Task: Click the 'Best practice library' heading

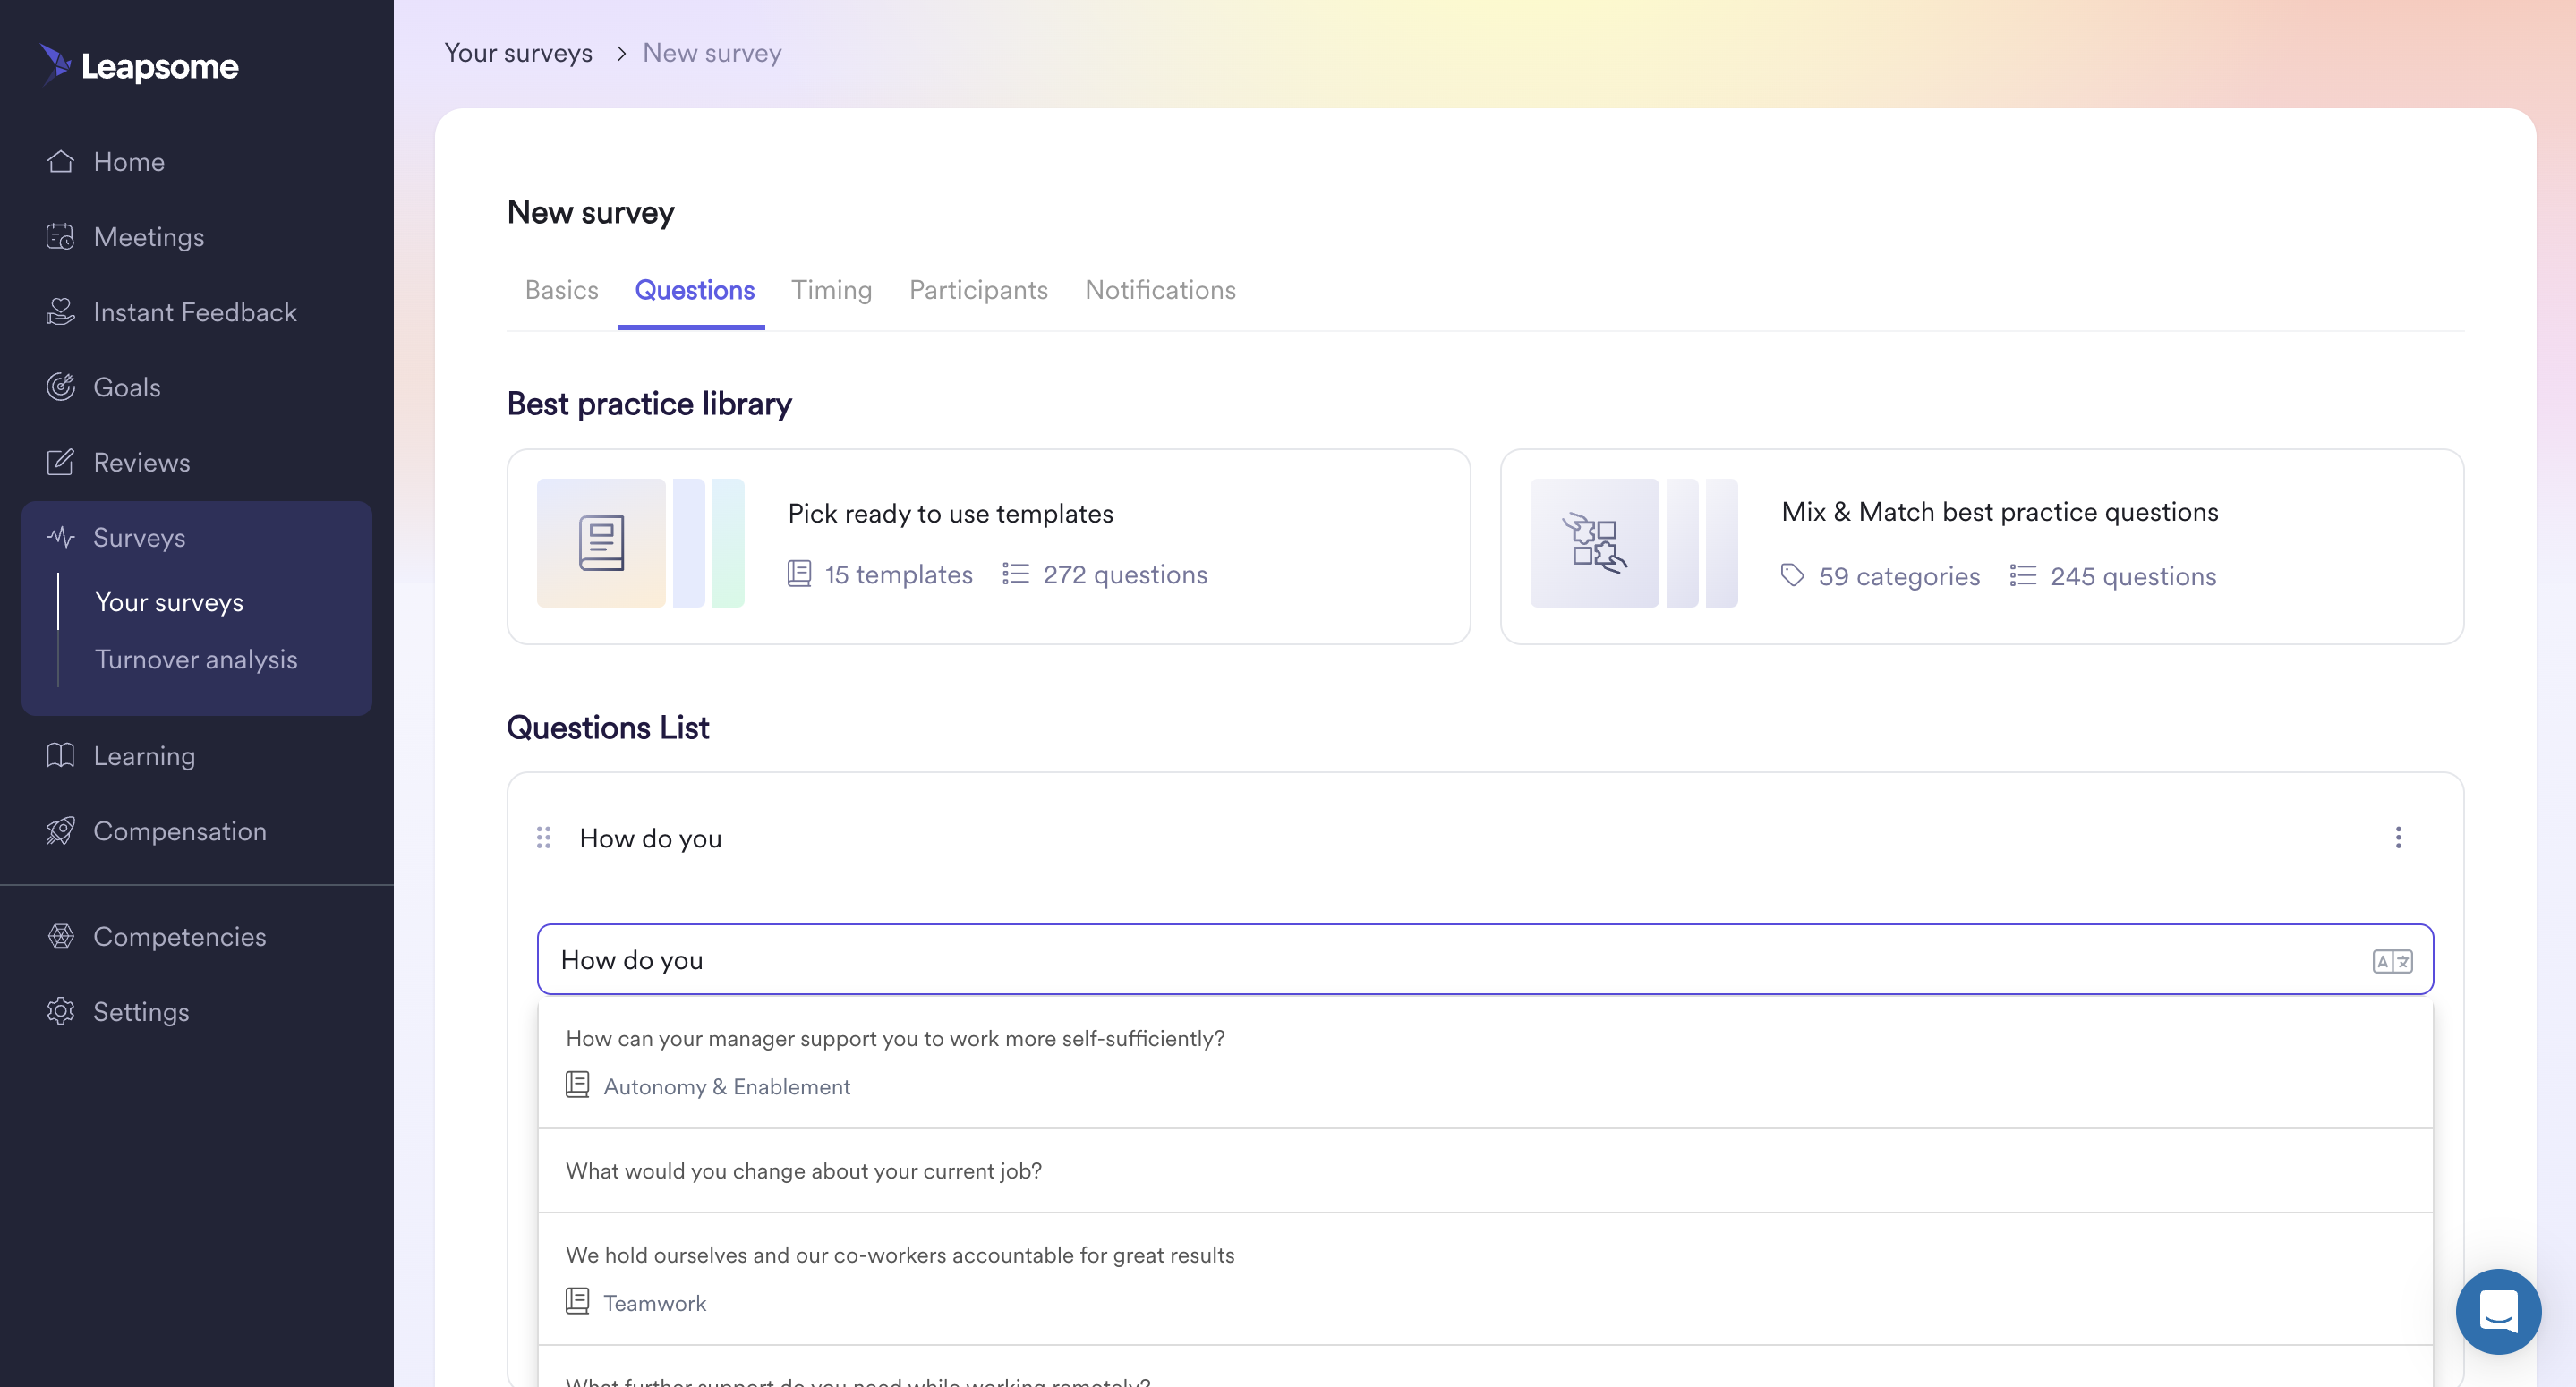Action: (649, 403)
